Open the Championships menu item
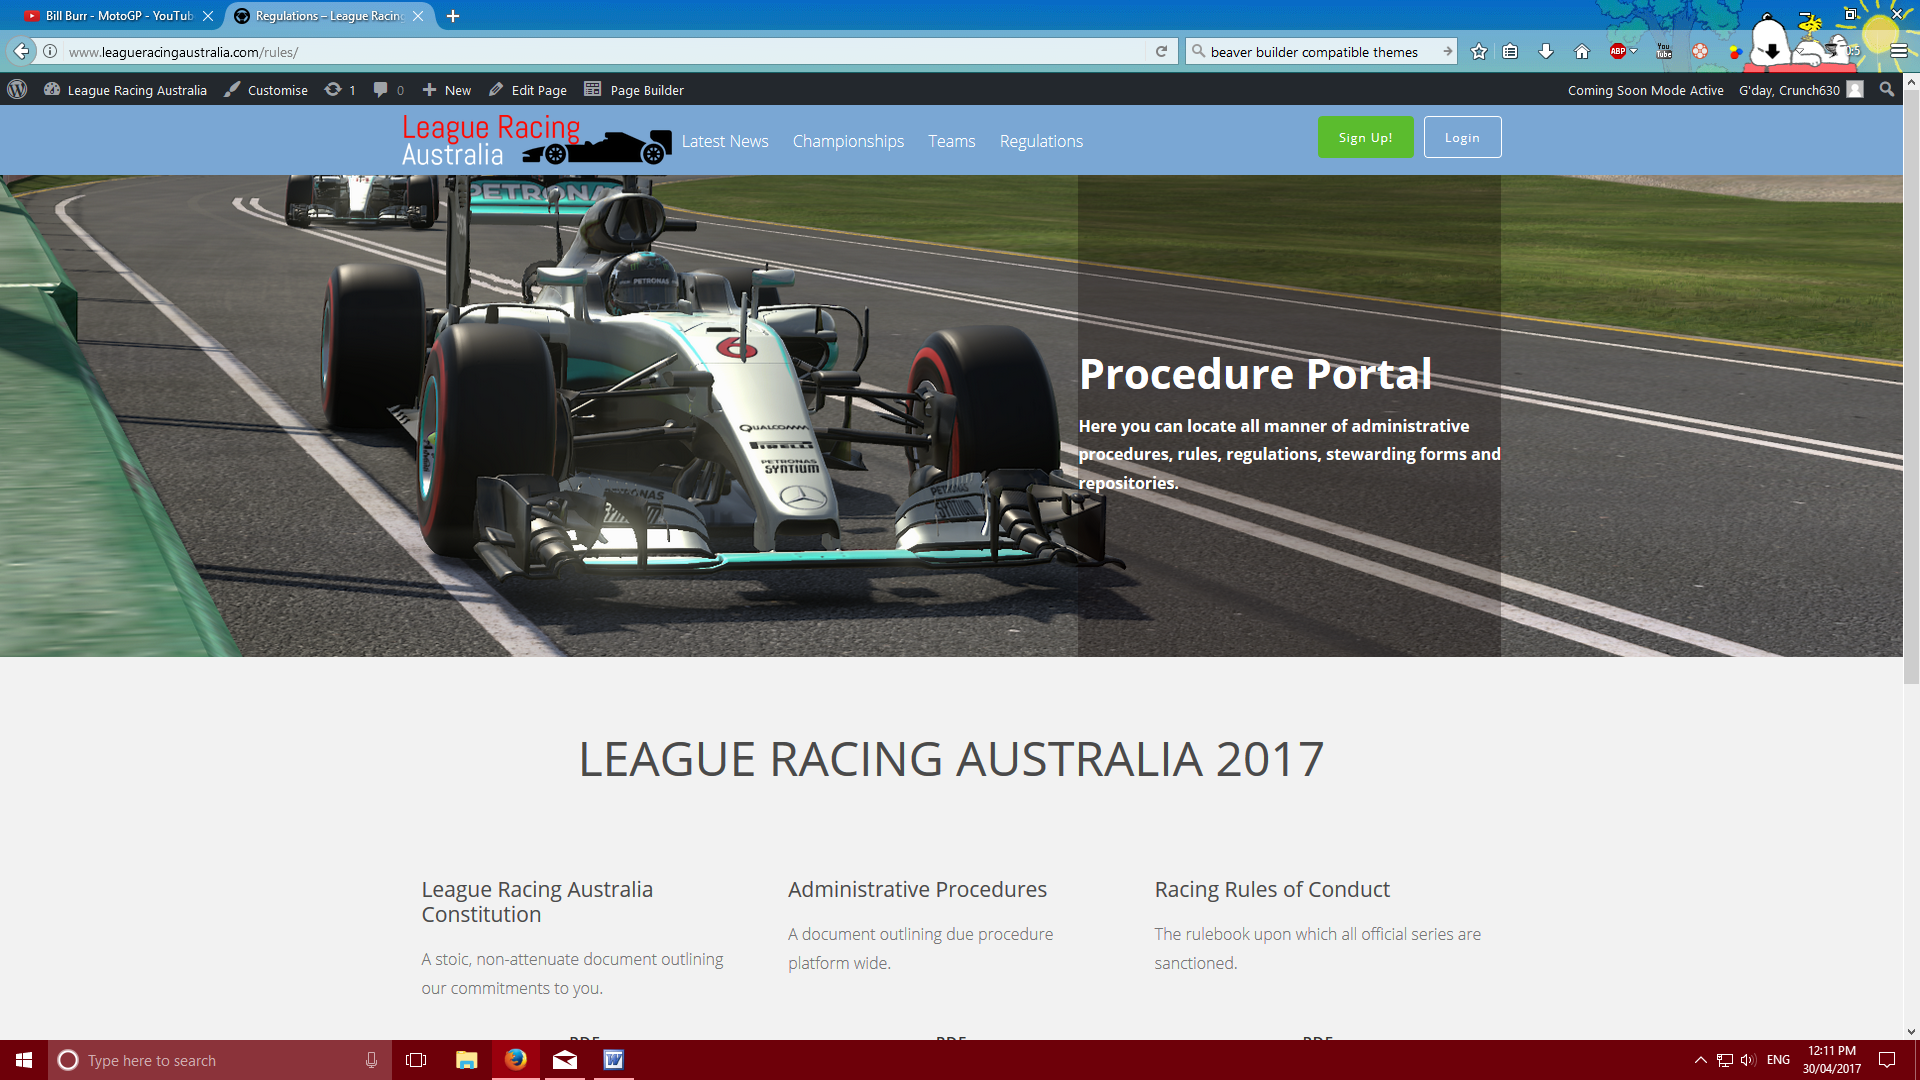 848,141
